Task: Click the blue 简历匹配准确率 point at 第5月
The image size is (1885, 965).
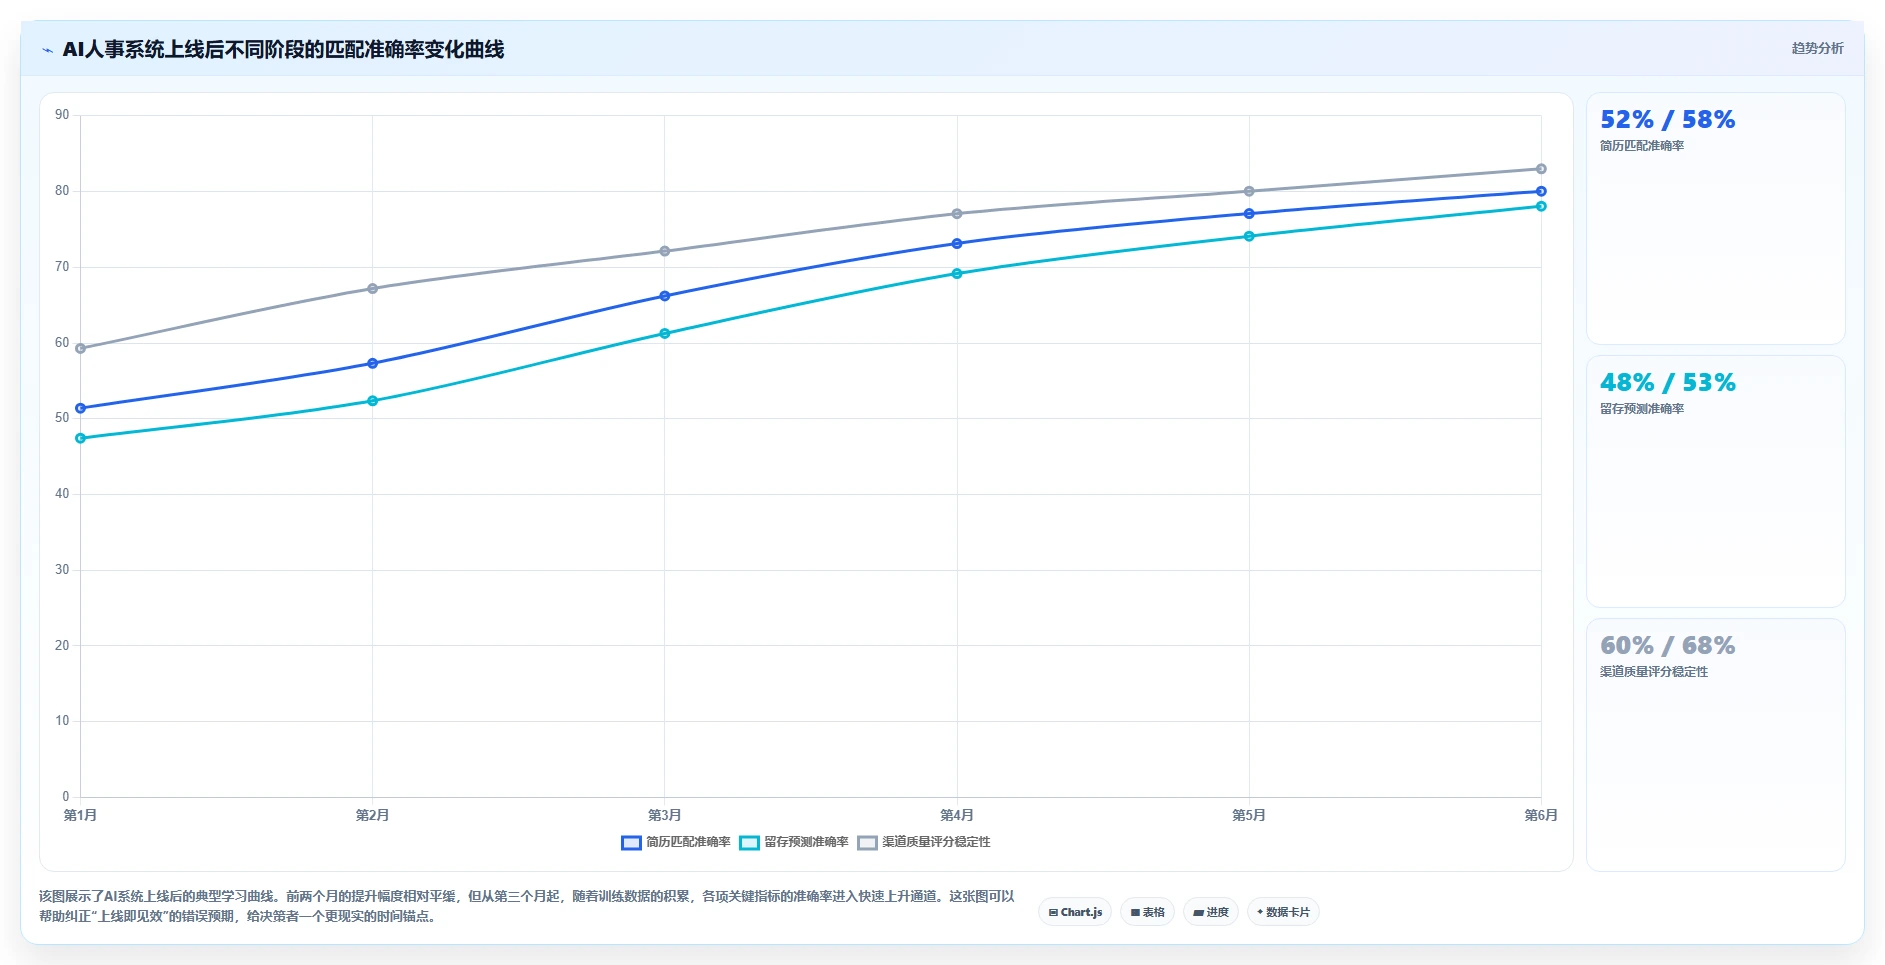Action: (x=1249, y=213)
